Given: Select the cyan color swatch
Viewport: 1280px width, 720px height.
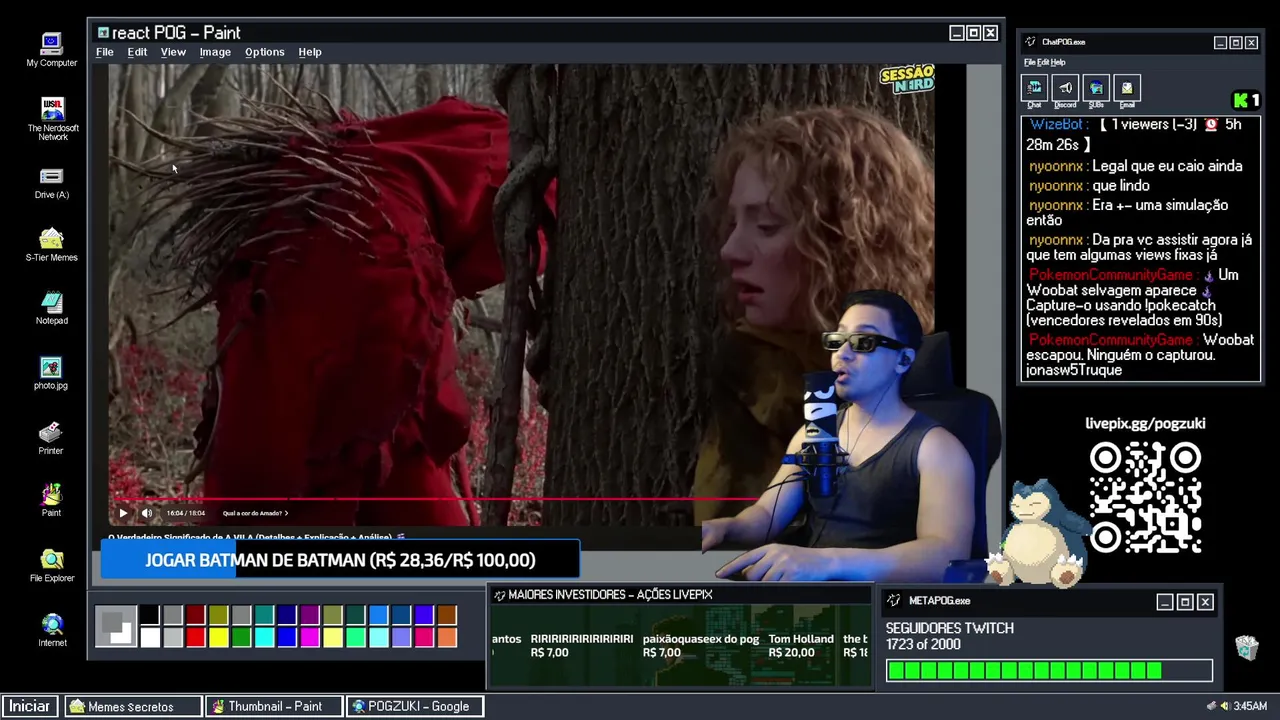Looking at the screenshot, I should pyautogui.click(x=264, y=637).
